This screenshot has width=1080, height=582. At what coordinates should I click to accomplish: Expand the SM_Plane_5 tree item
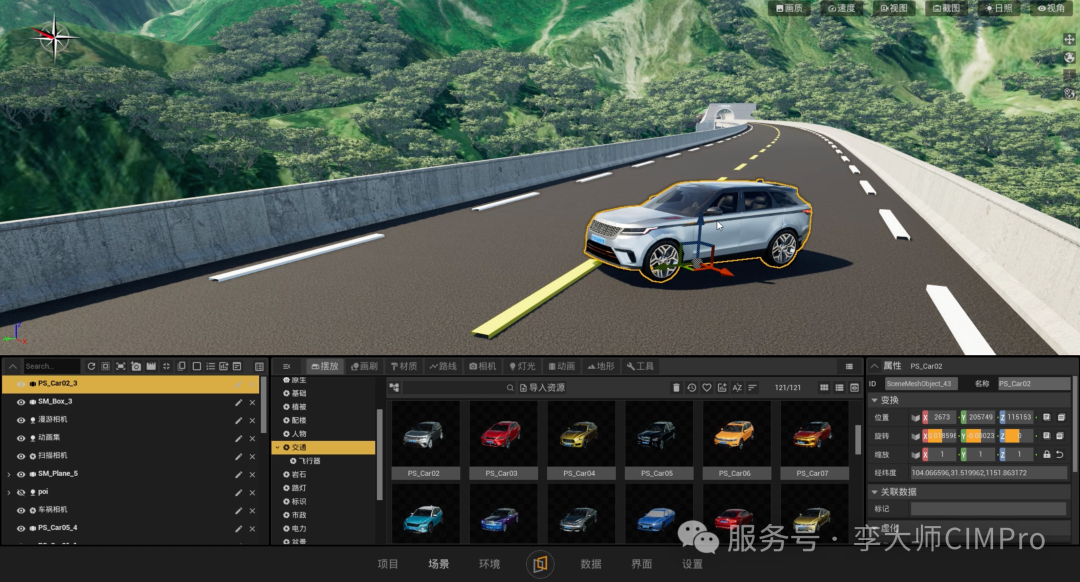point(9,474)
